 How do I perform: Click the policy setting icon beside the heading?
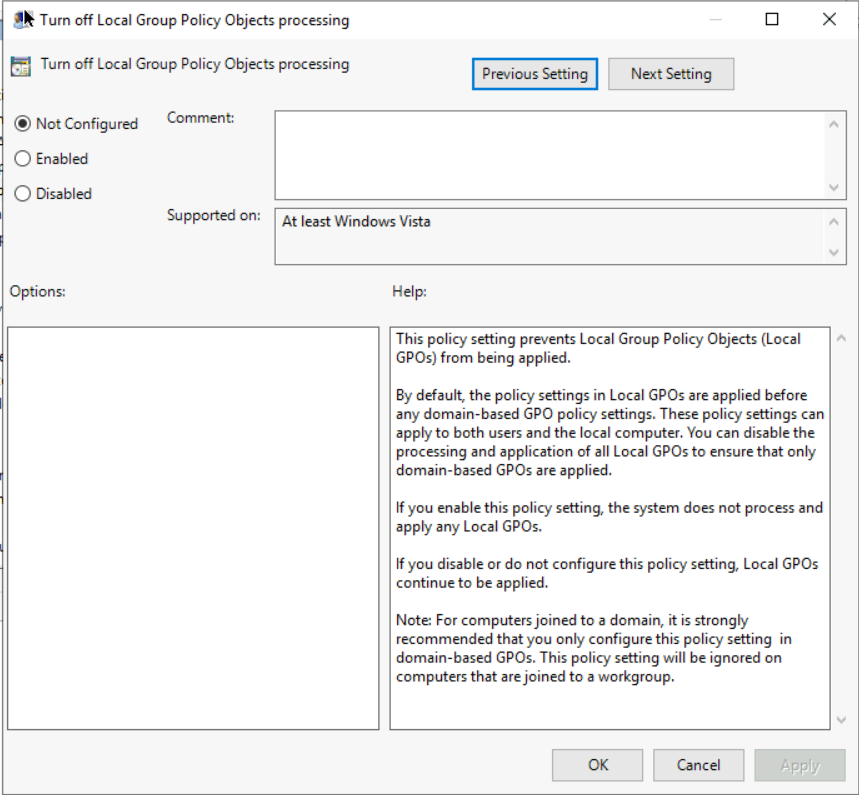(x=20, y=66)
